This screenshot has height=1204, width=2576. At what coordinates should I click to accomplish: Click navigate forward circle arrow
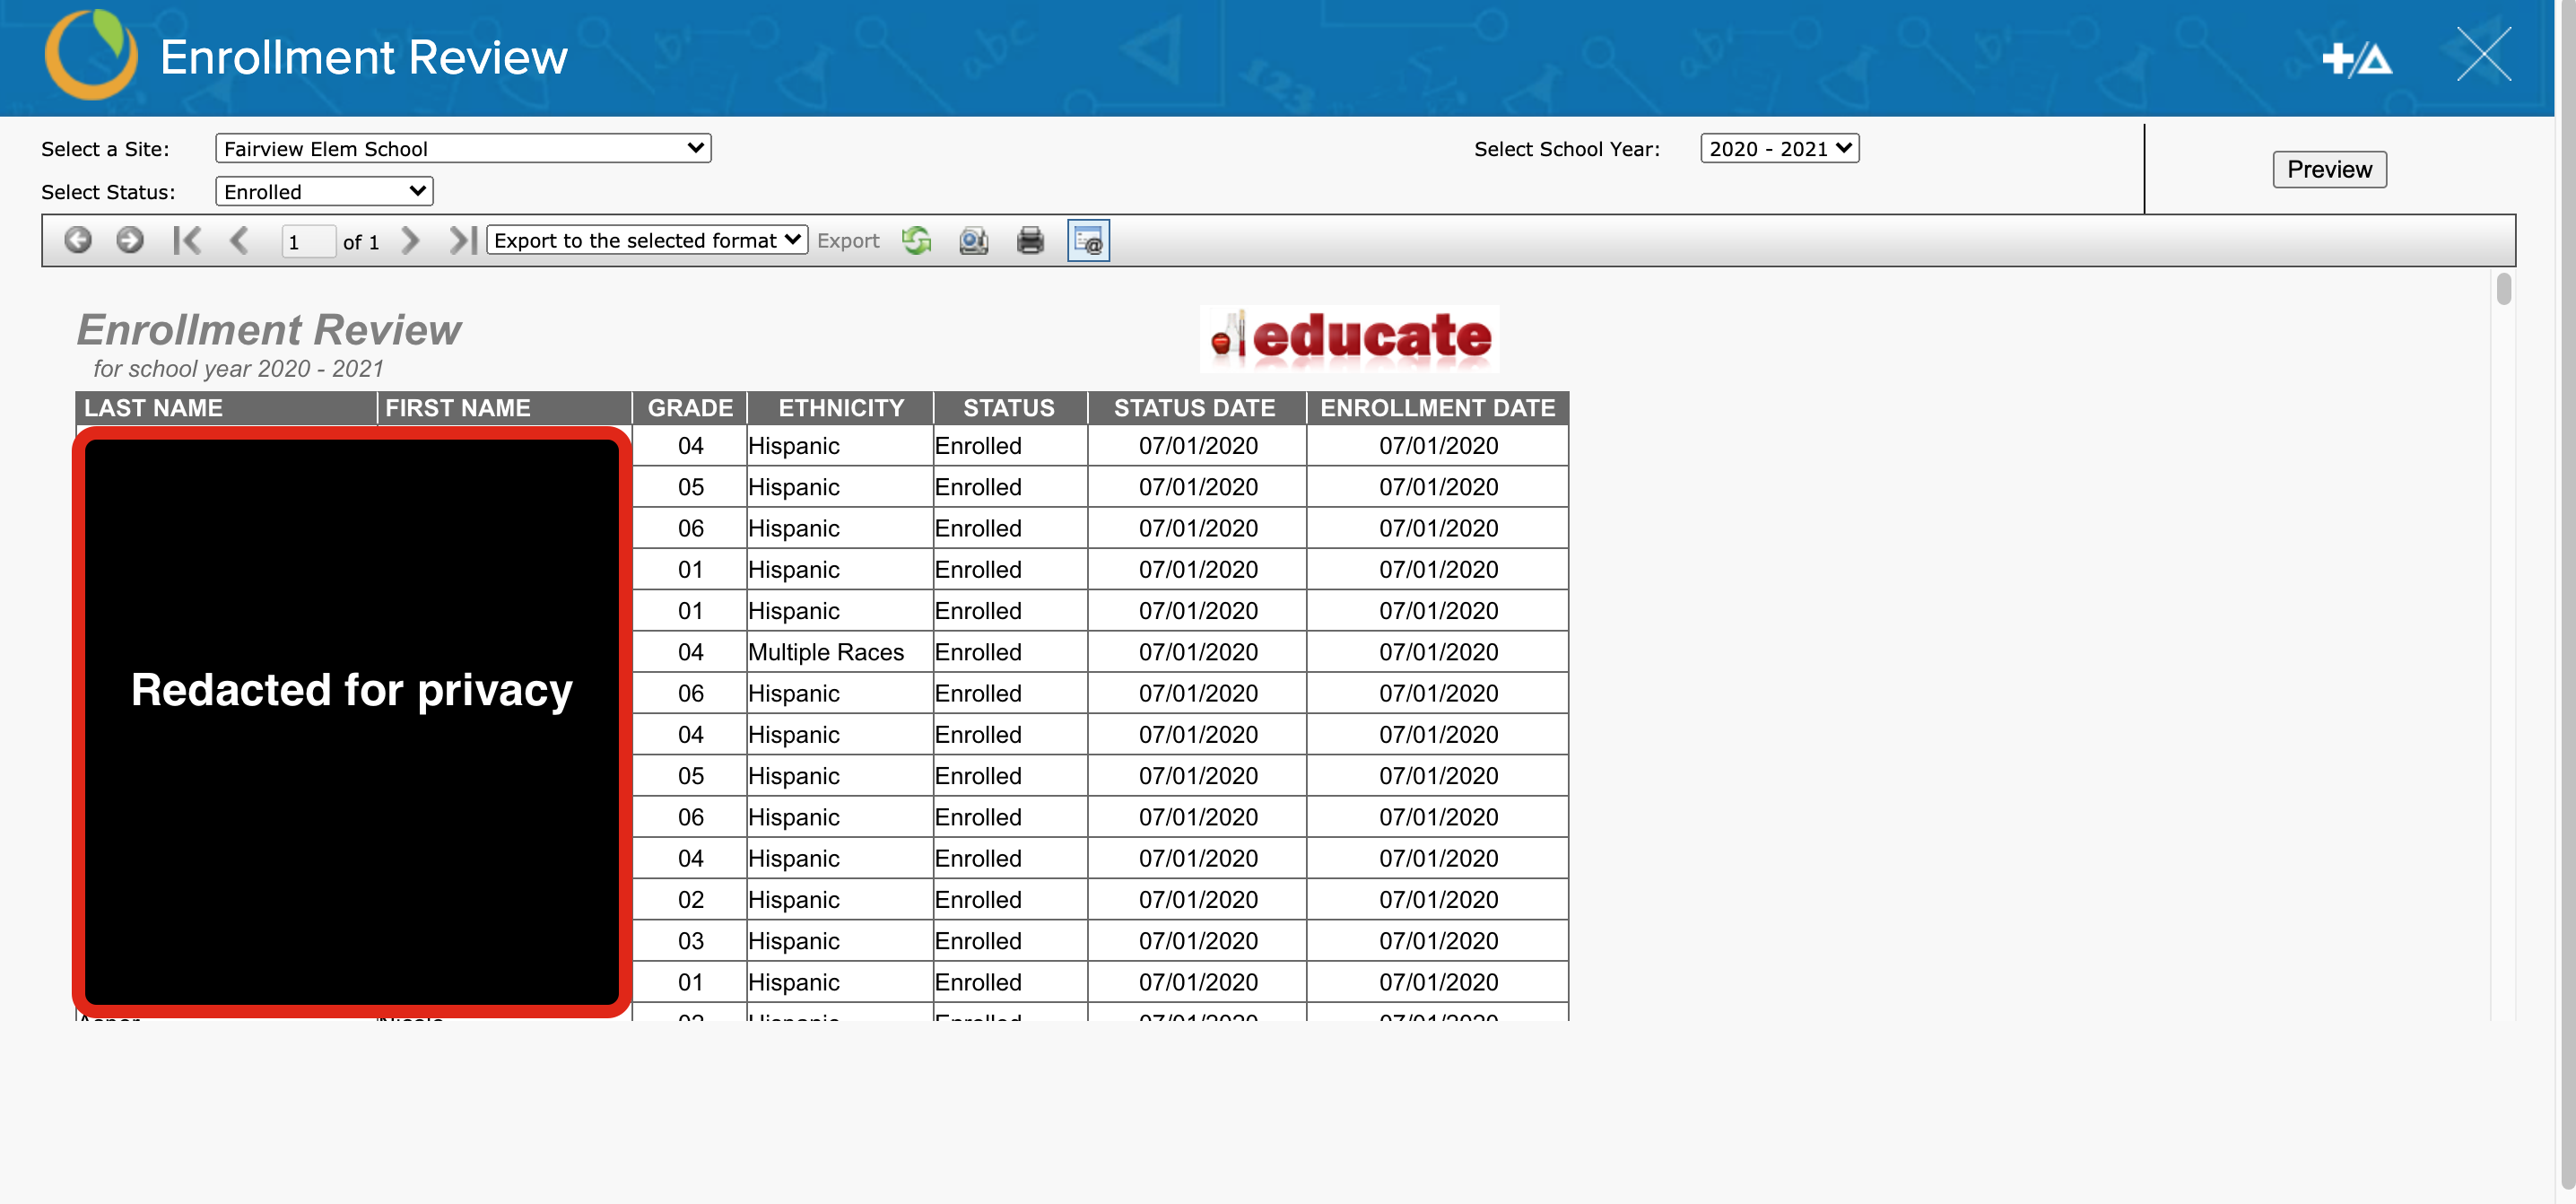tap(130, 240)
